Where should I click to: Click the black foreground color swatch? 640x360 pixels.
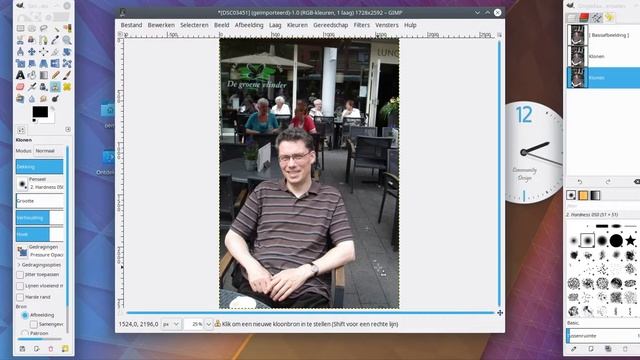[40, 112]
